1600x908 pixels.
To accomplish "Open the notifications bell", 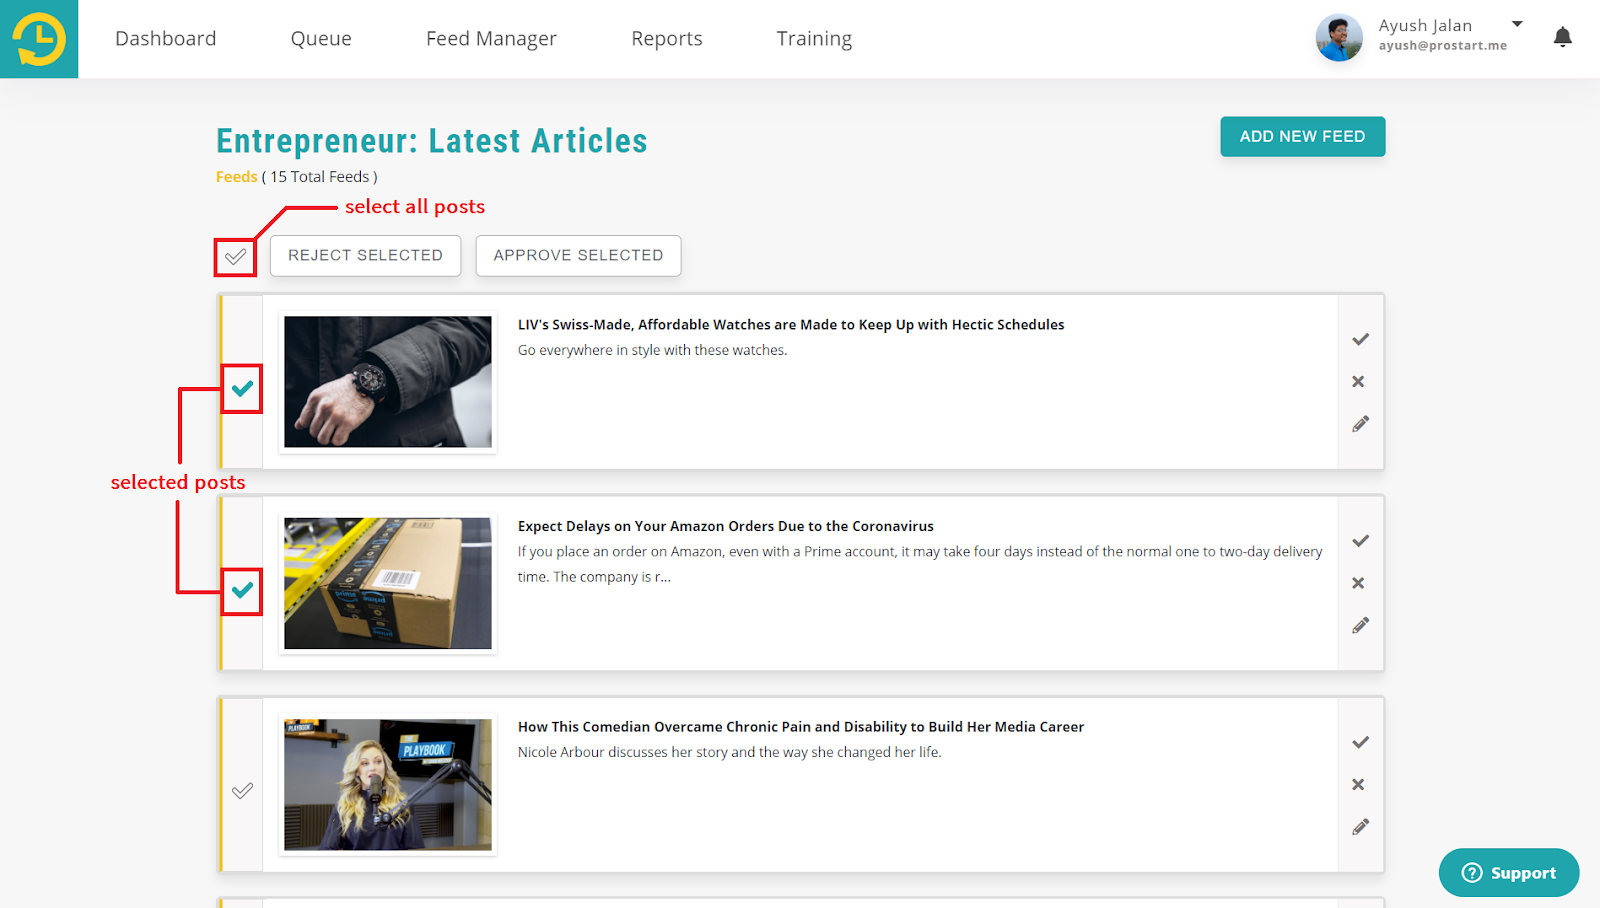I will pos(1562,38).
